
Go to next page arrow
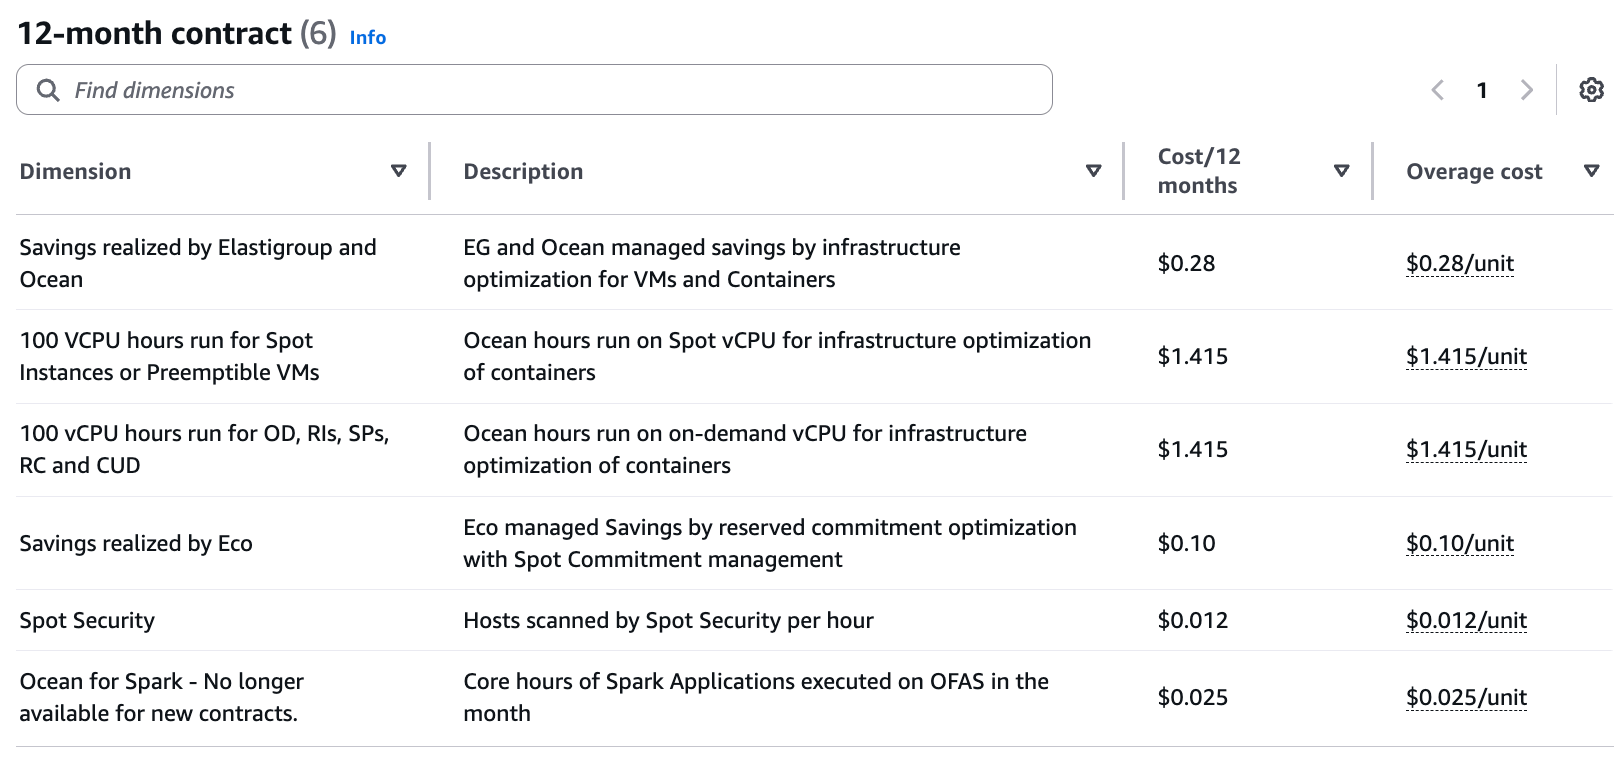[x=1526, y=90]
